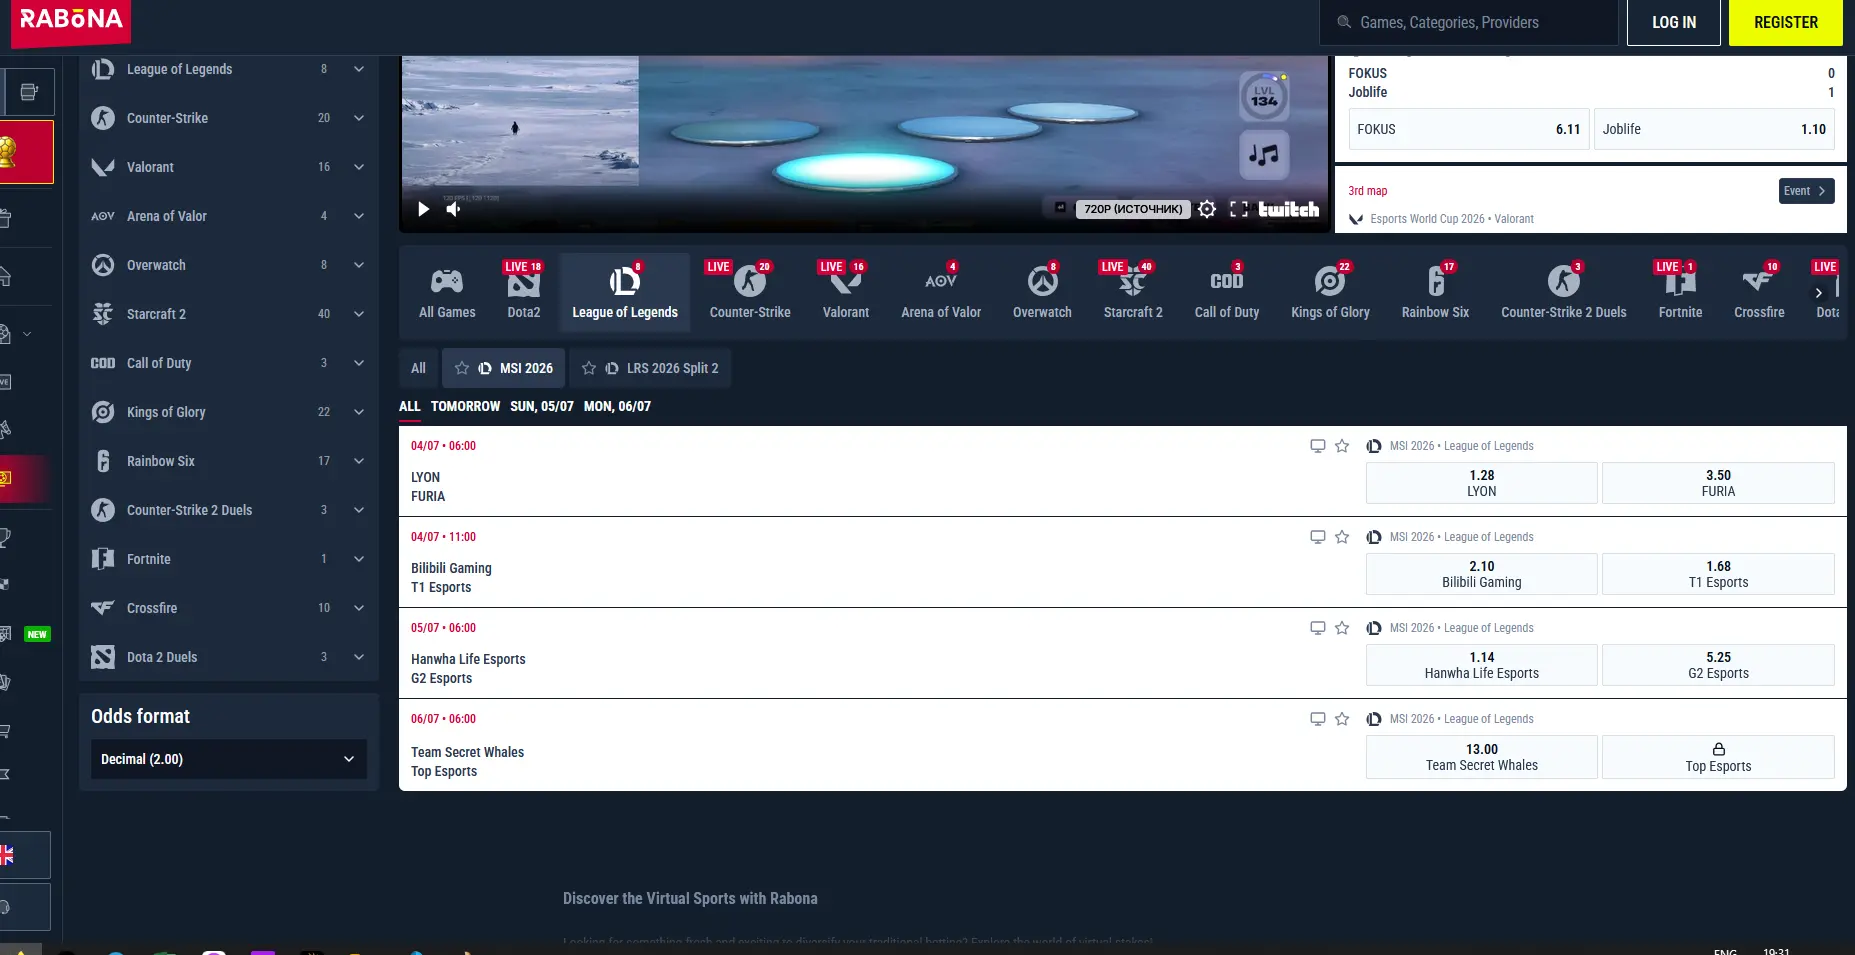Open the music notes icon on stream

coord(1264,155)
